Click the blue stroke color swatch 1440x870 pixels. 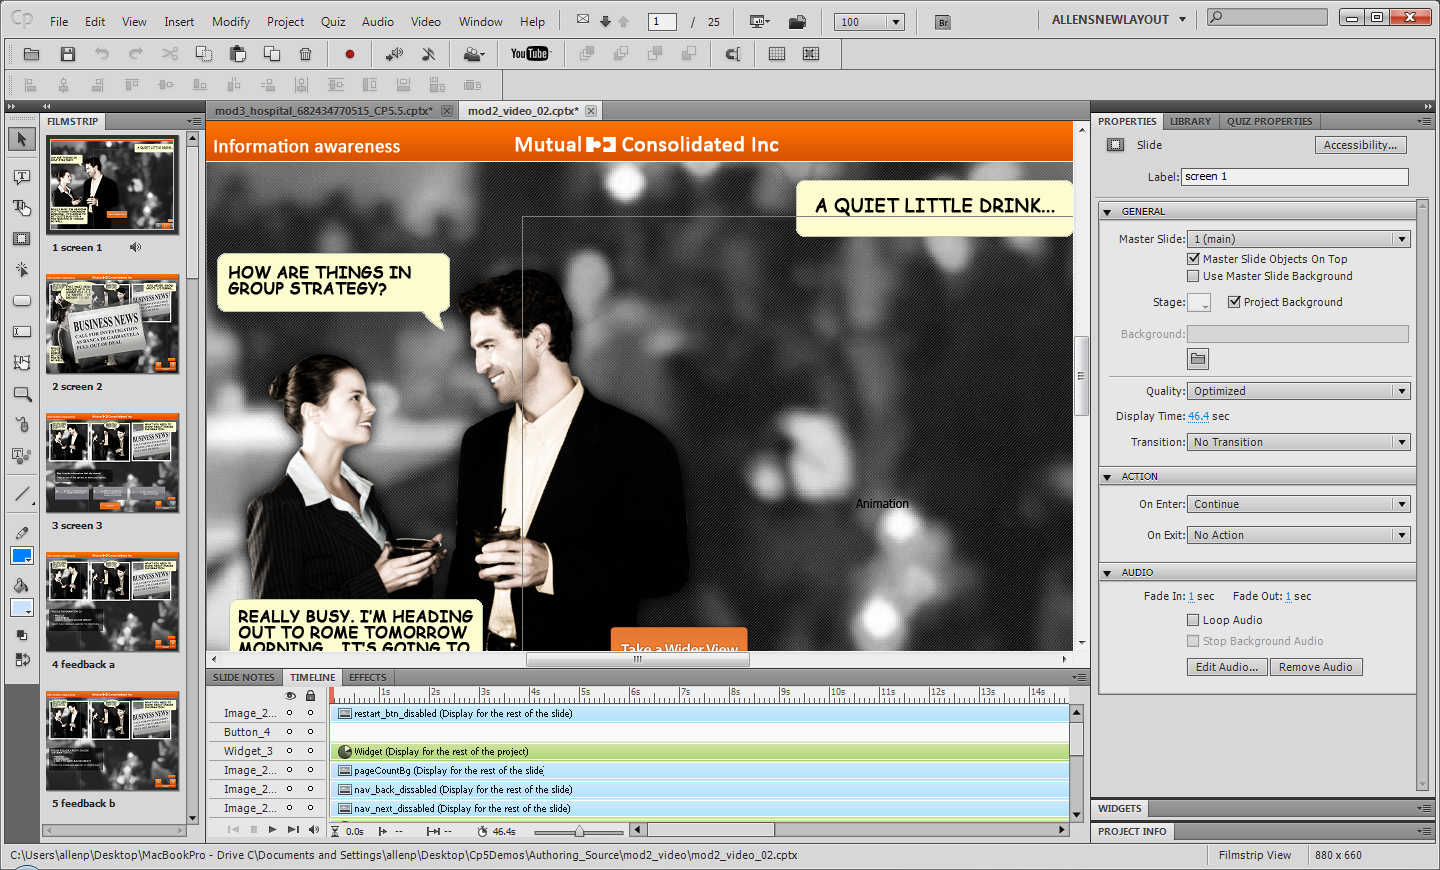21,556
